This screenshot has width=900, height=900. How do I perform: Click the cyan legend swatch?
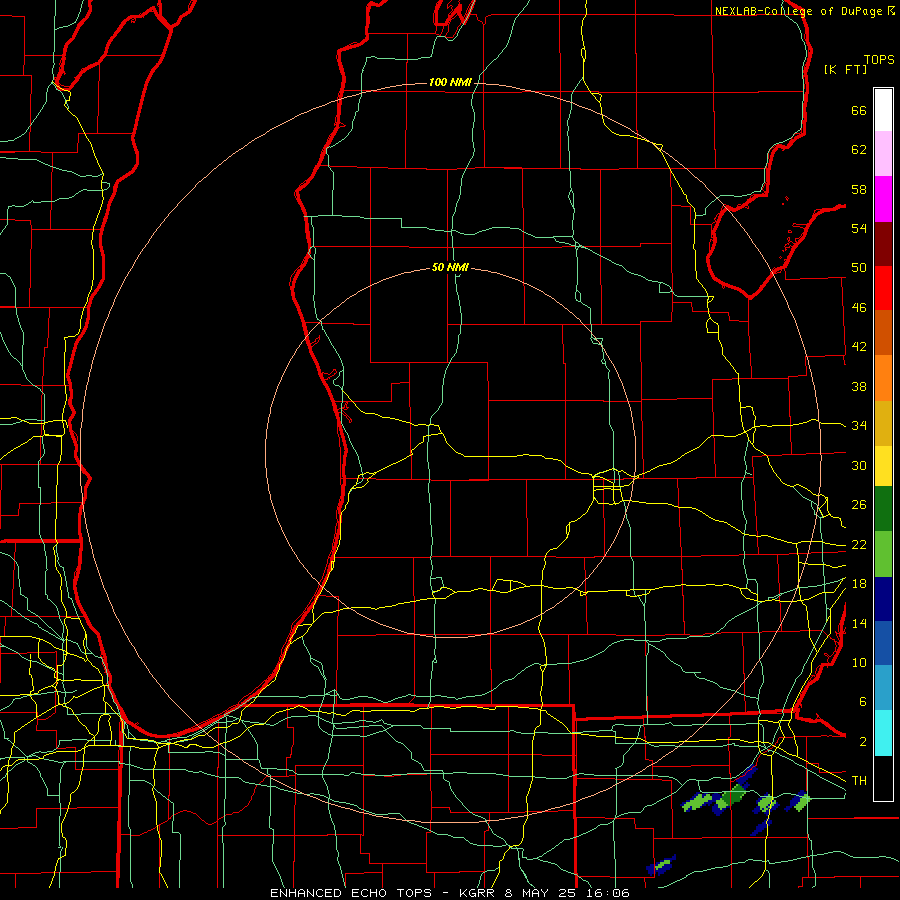tap(883, 733)
